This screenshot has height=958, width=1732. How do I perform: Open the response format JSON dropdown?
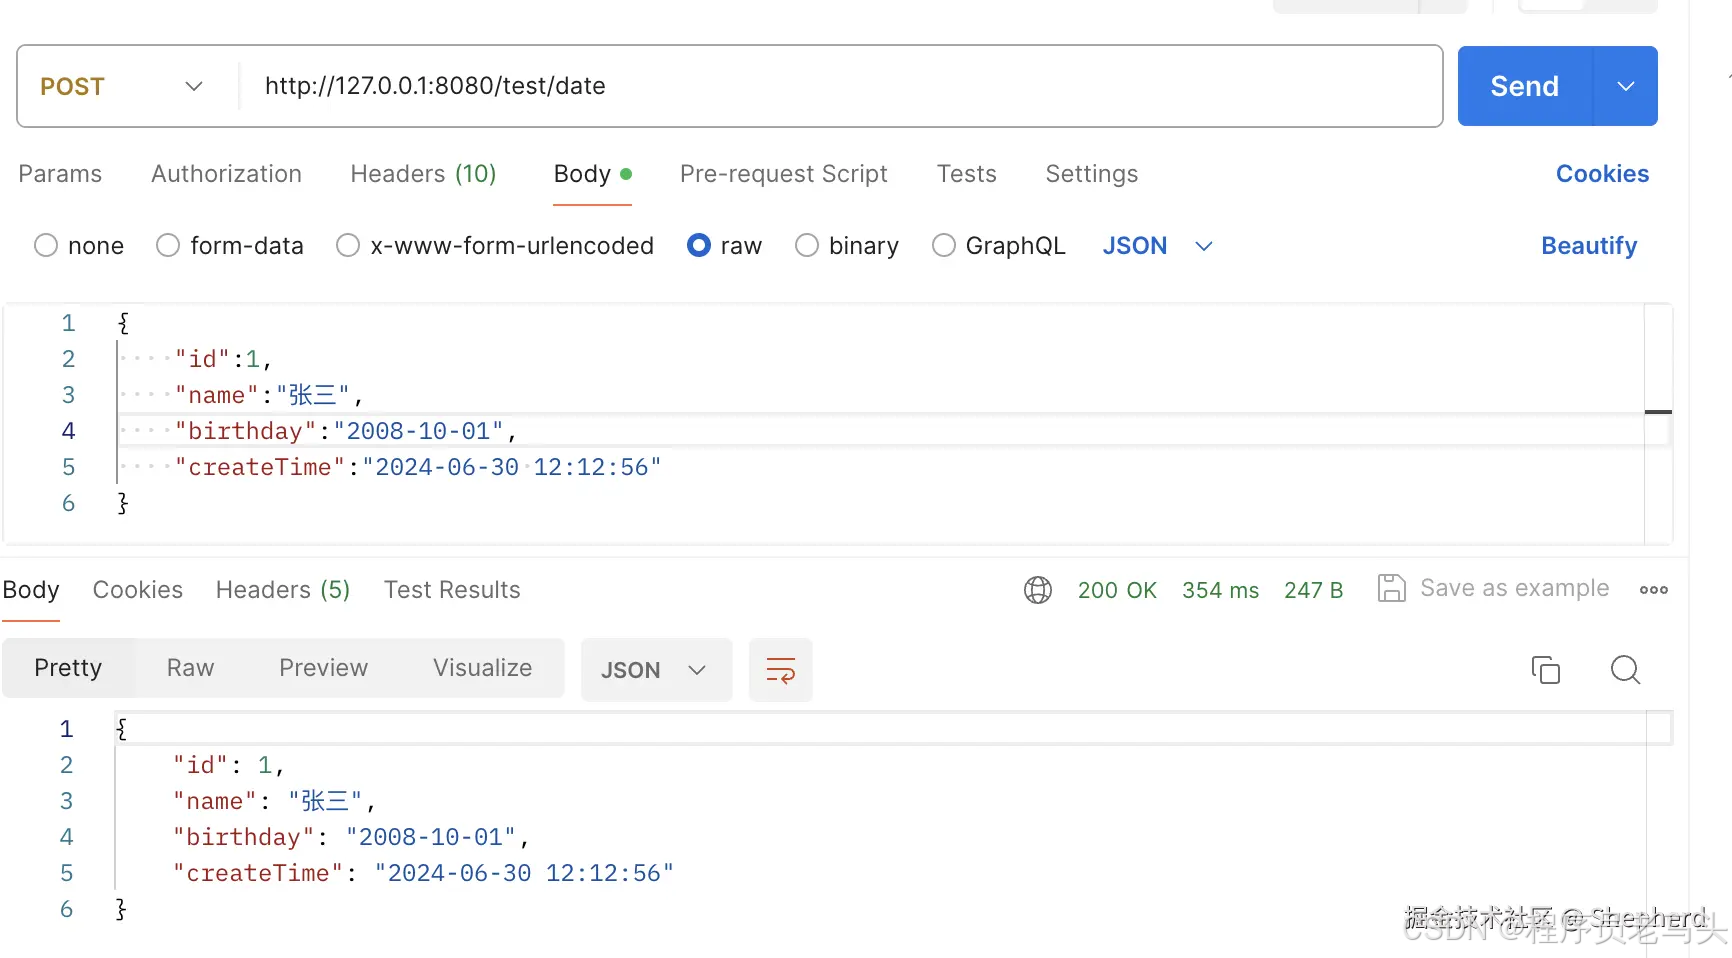[656, 669]
